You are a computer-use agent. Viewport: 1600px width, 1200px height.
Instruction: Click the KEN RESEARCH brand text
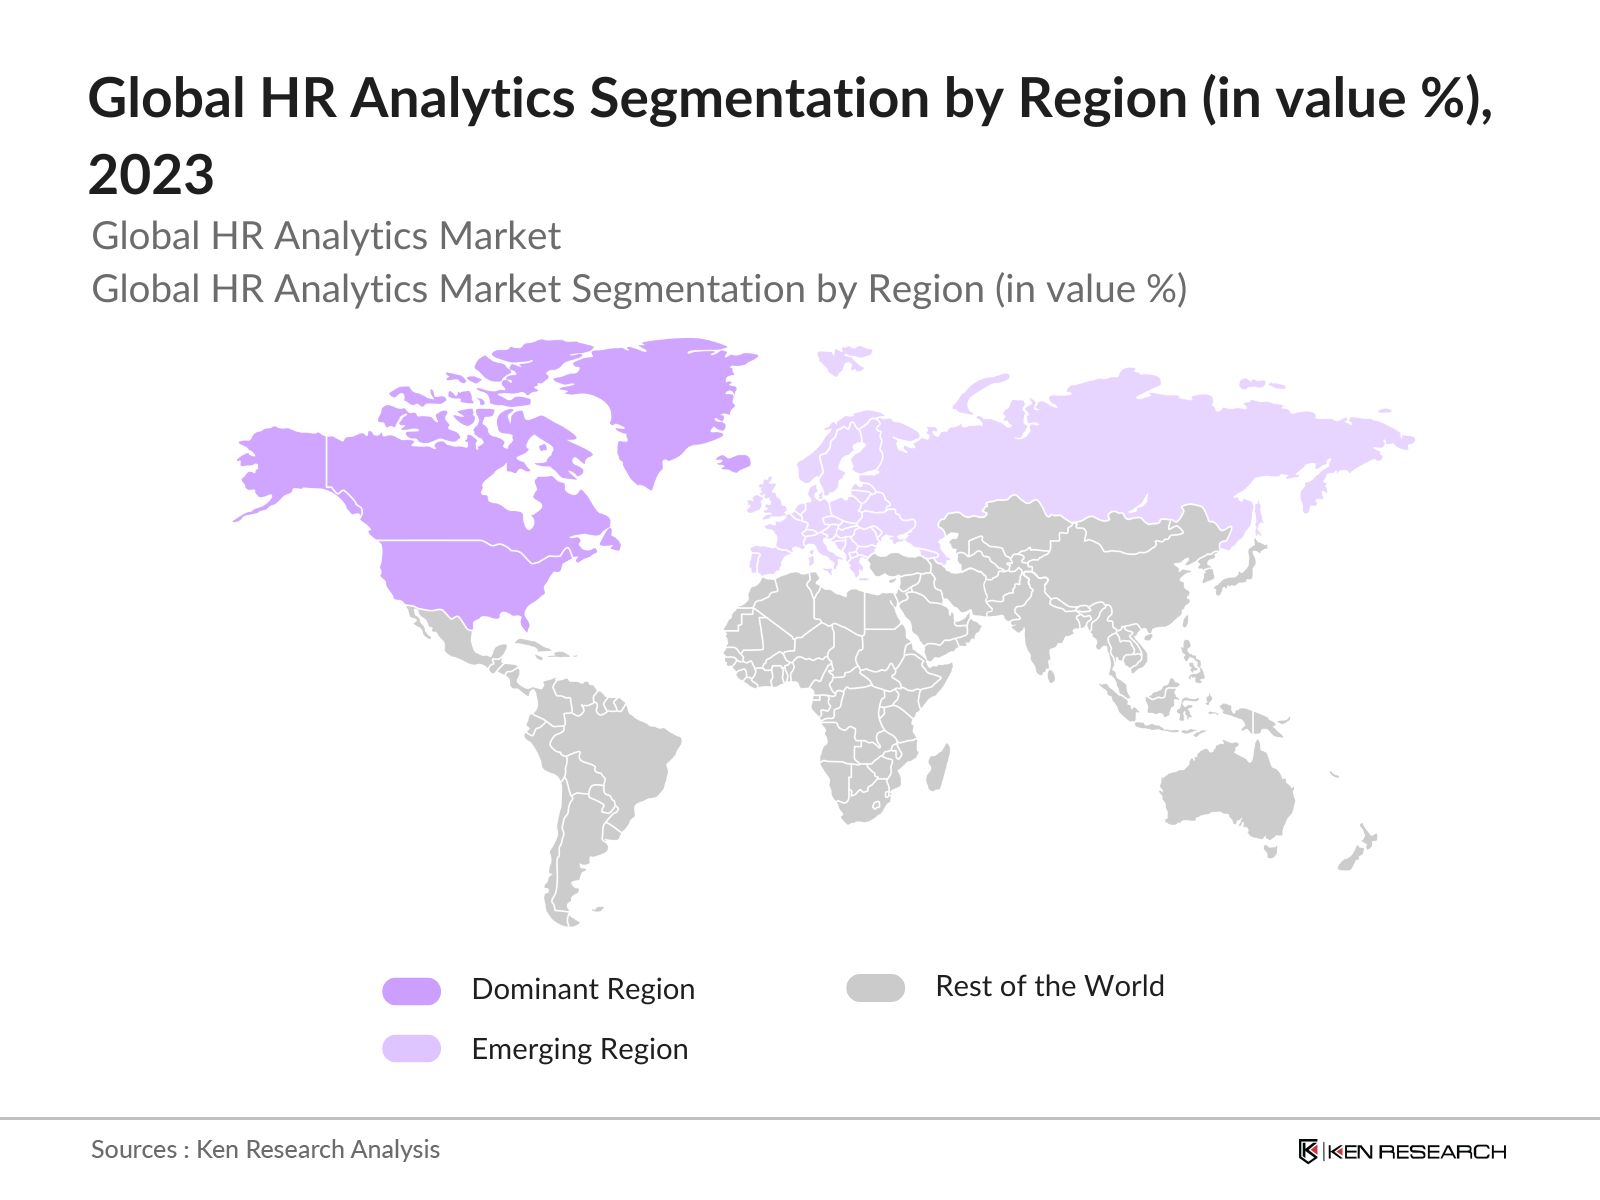1416,1152
